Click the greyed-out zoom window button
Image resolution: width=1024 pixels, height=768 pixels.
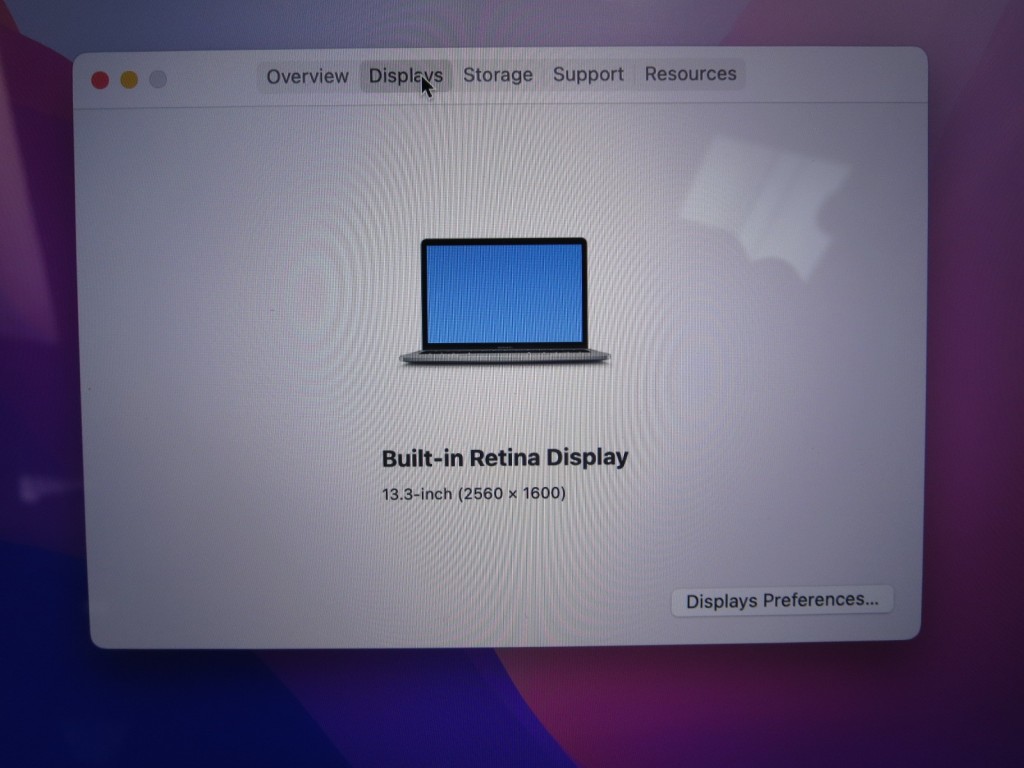click(x=158, y=79)
